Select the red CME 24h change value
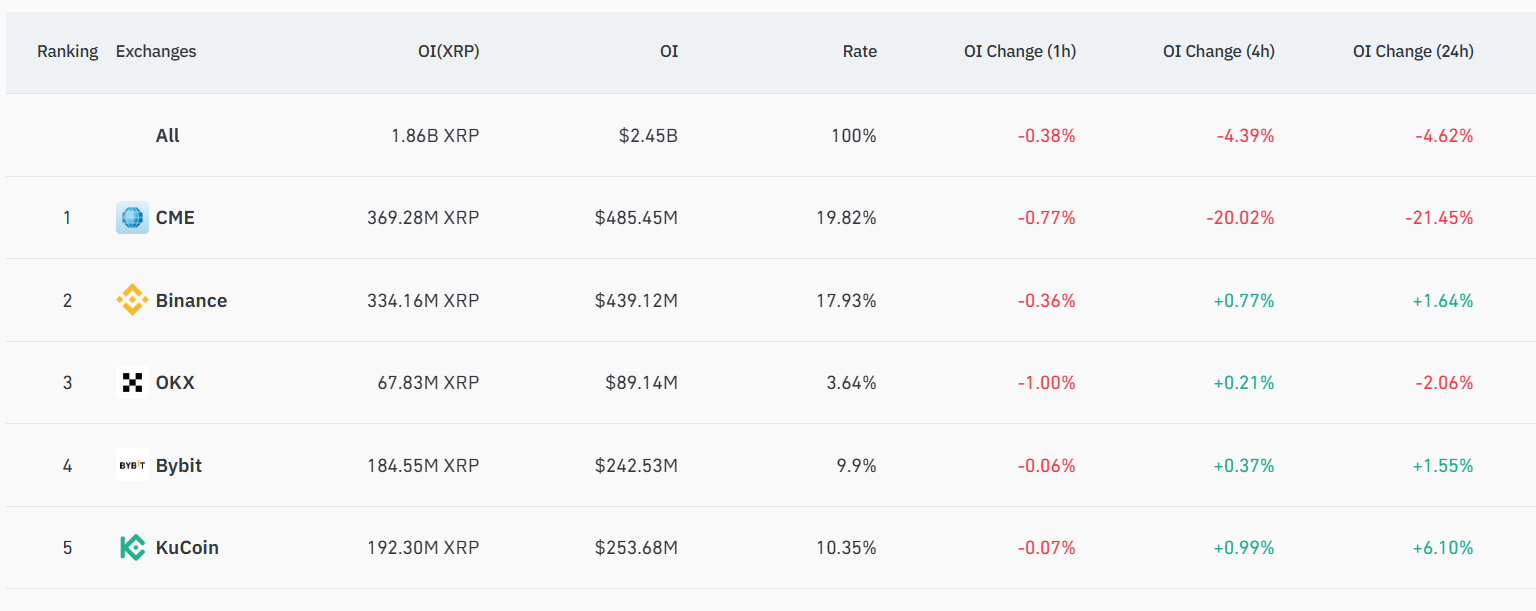Viewport: 1536px width, 611px height. (1440, 217)
